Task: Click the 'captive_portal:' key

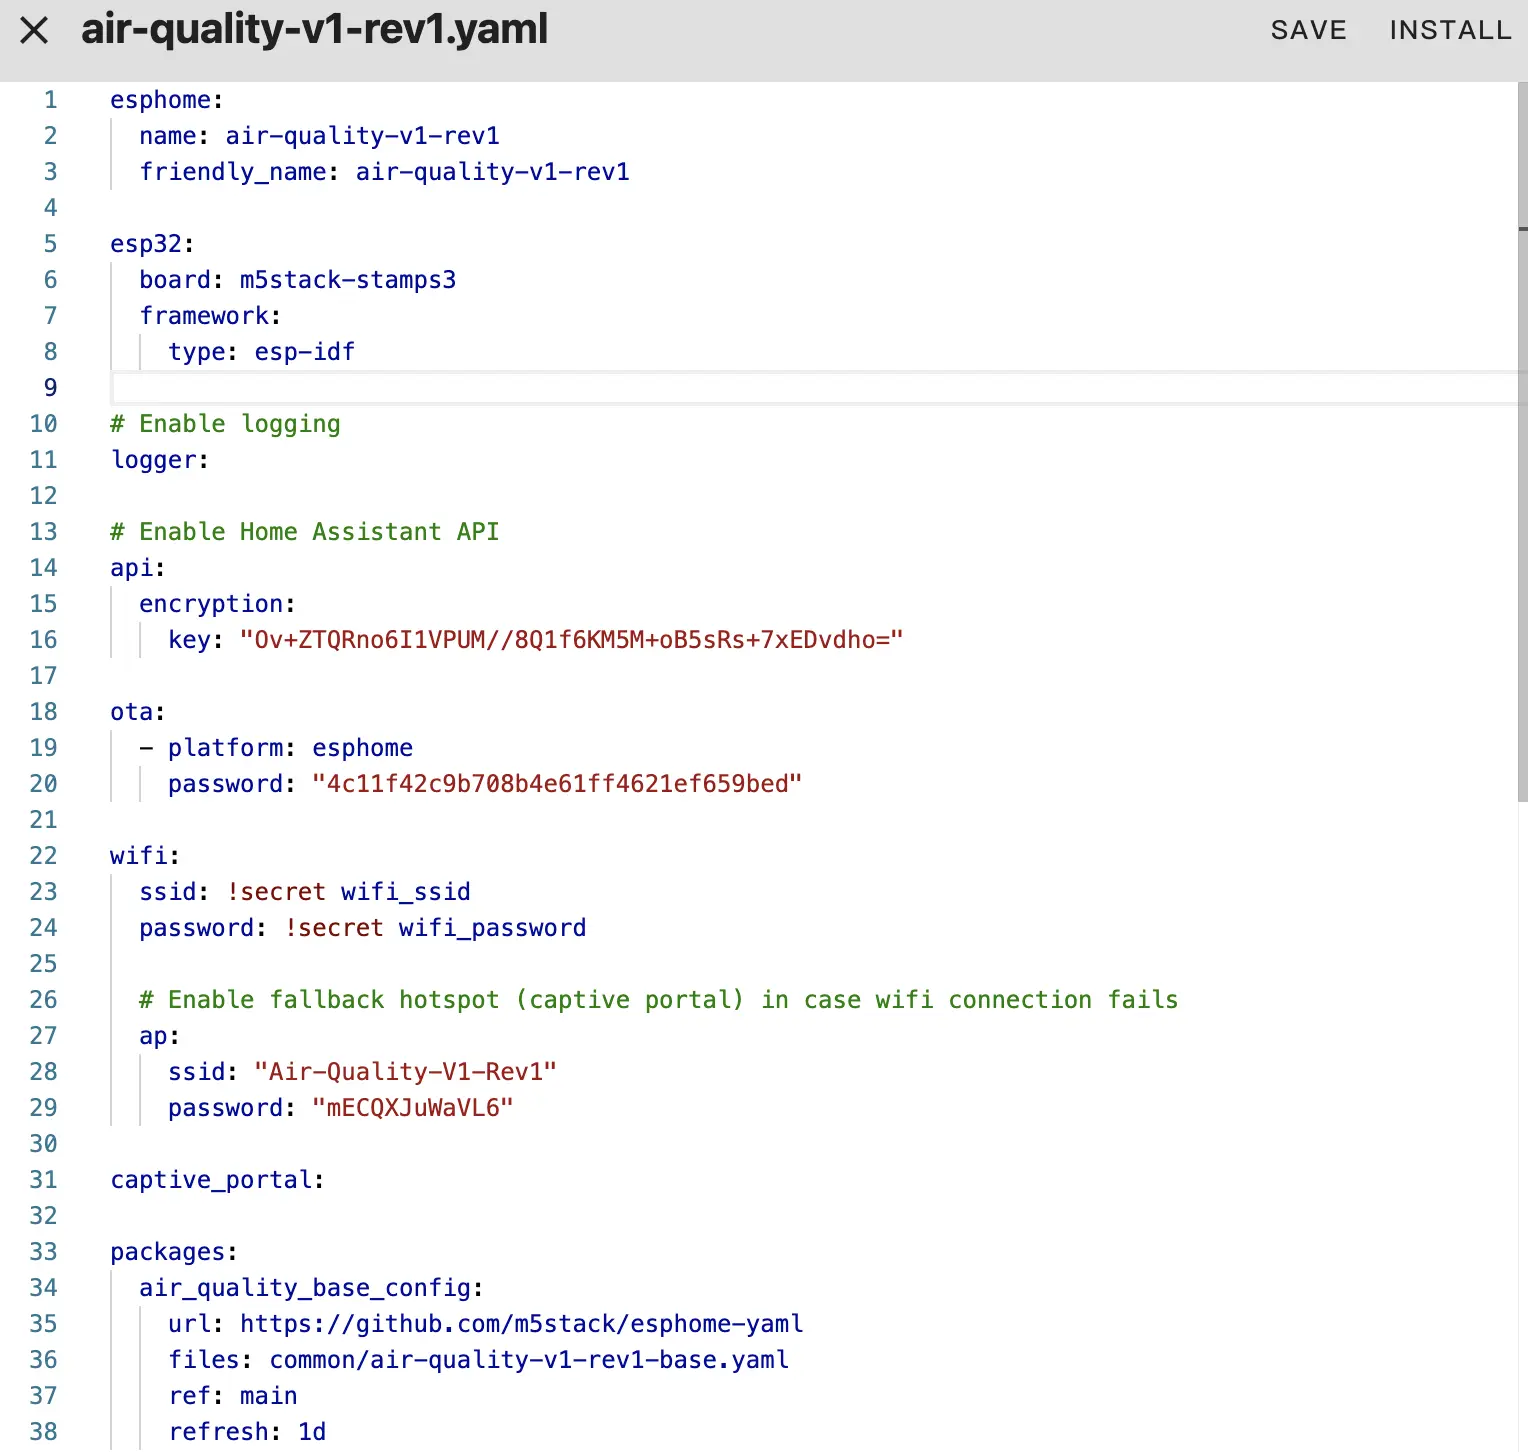Action: [216, 1180]
